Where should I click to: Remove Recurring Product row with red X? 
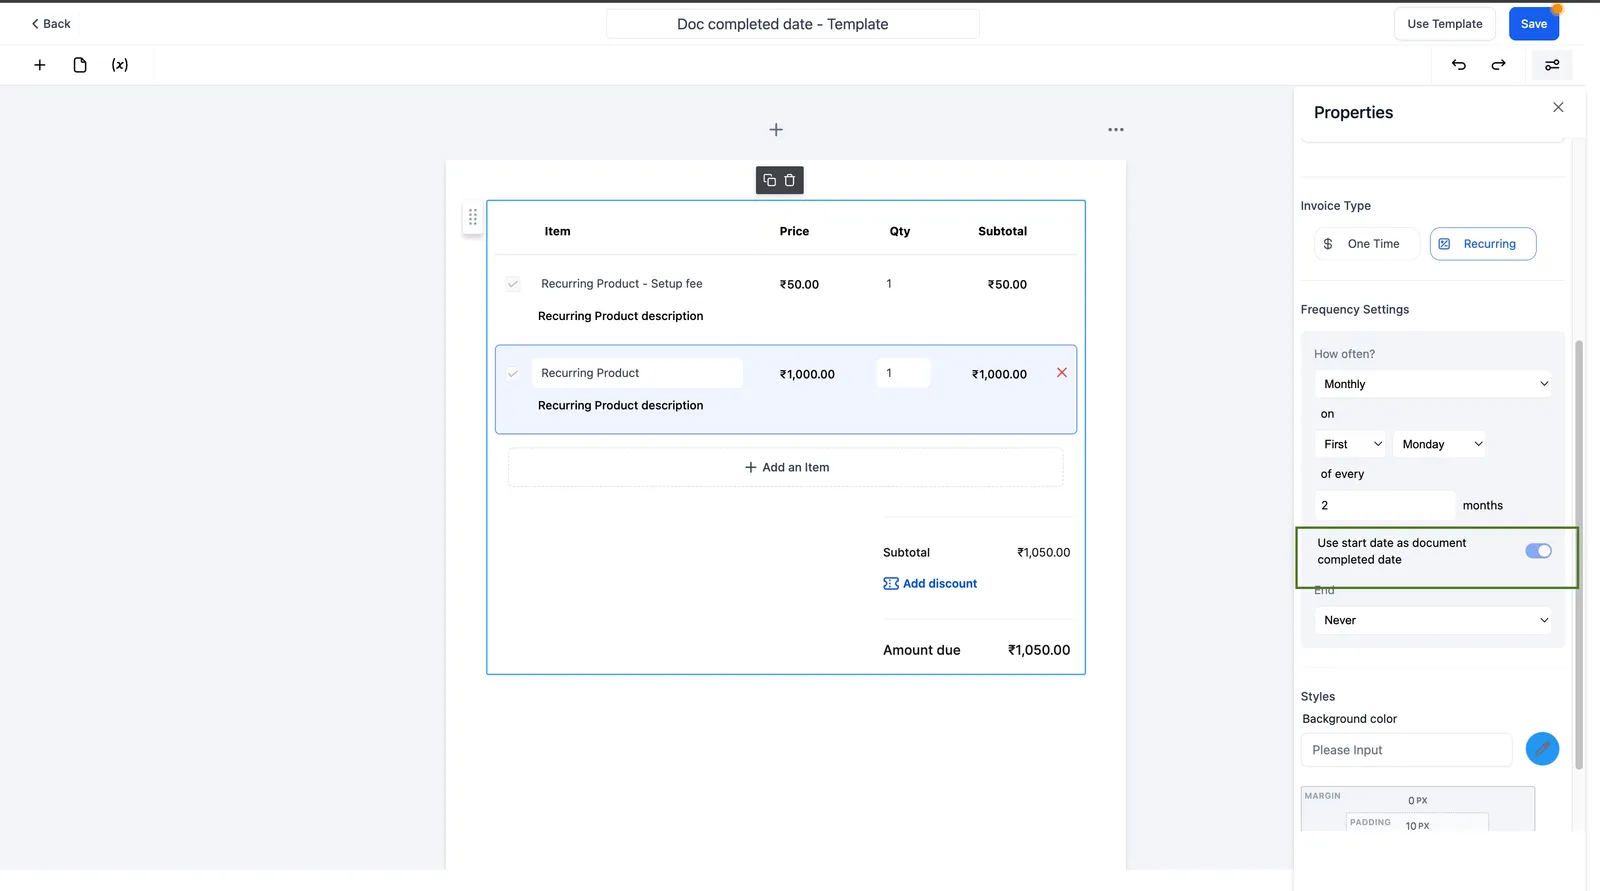pyautogui.click(x=1062, y=373)
